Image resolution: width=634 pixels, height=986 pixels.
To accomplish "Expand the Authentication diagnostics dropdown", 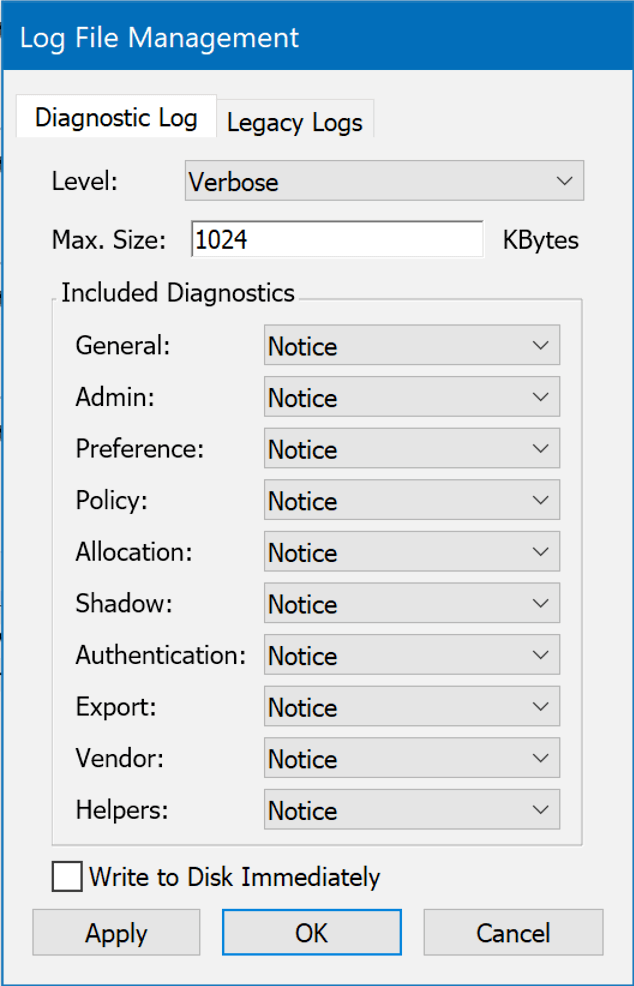I will click(x=411, y=656).
